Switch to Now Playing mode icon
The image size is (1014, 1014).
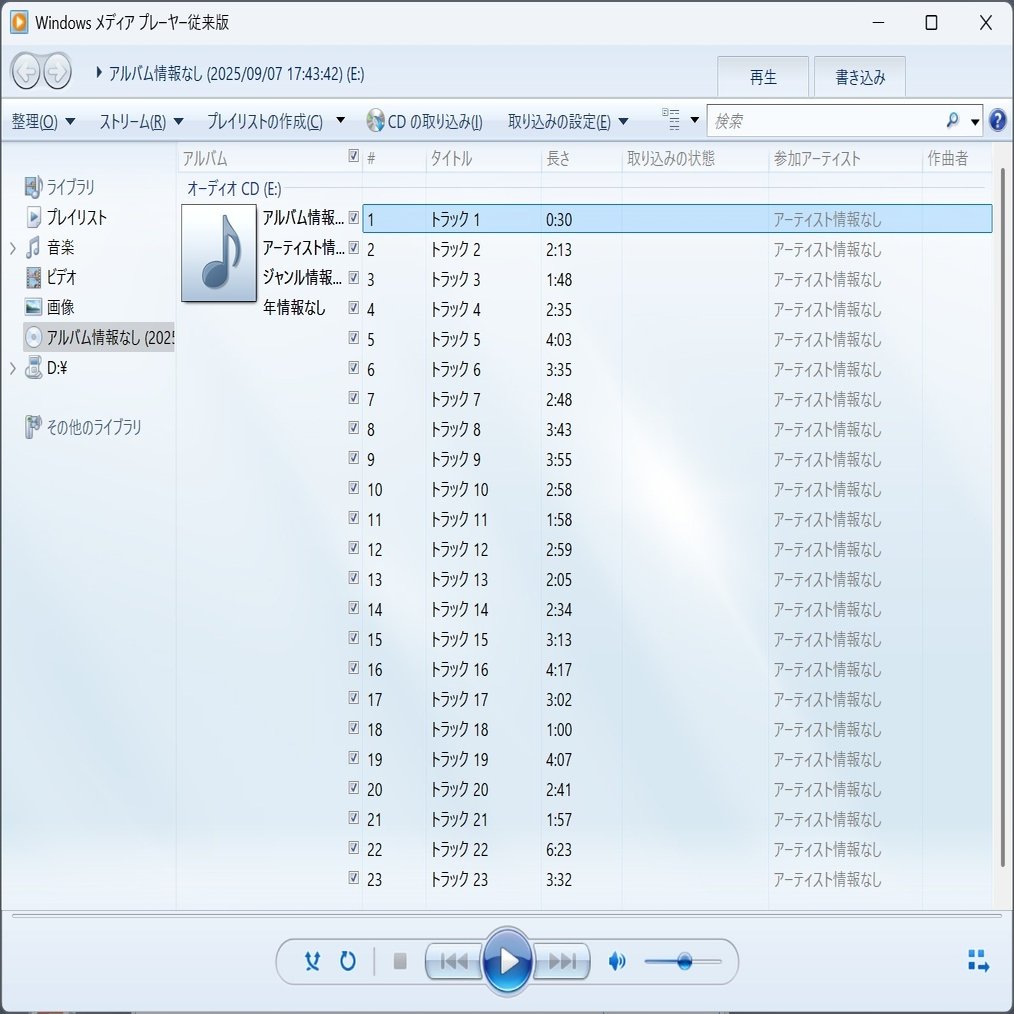pyautogui.click(x=978, y=961)
